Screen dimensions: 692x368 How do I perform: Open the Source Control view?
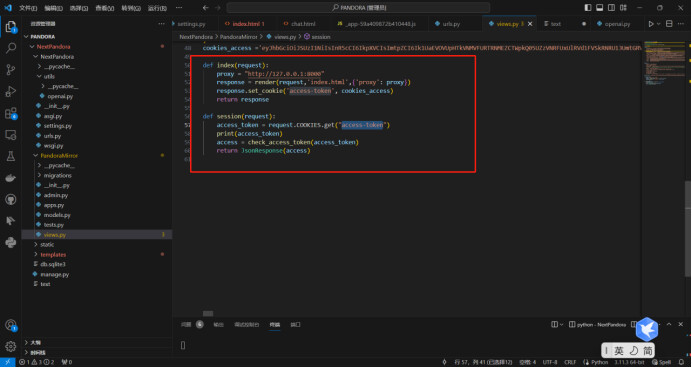[11, 70]
